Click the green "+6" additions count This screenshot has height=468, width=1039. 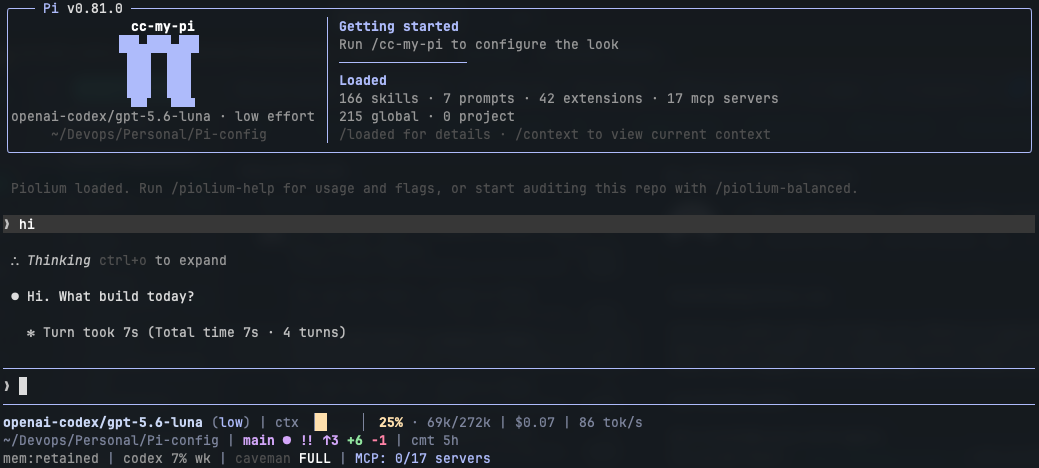pos(355,440)
